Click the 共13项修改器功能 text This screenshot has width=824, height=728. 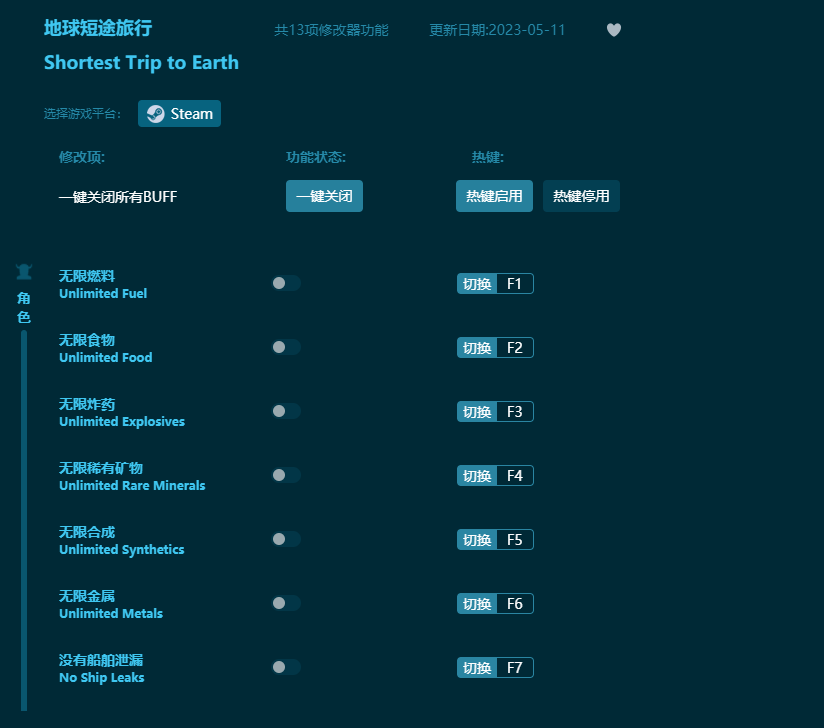click(x=331, y=30)
